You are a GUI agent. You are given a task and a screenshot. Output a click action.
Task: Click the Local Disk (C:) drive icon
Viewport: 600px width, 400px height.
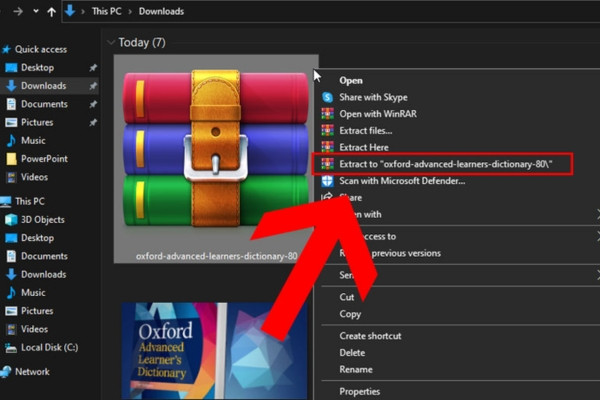pos(11,348)
